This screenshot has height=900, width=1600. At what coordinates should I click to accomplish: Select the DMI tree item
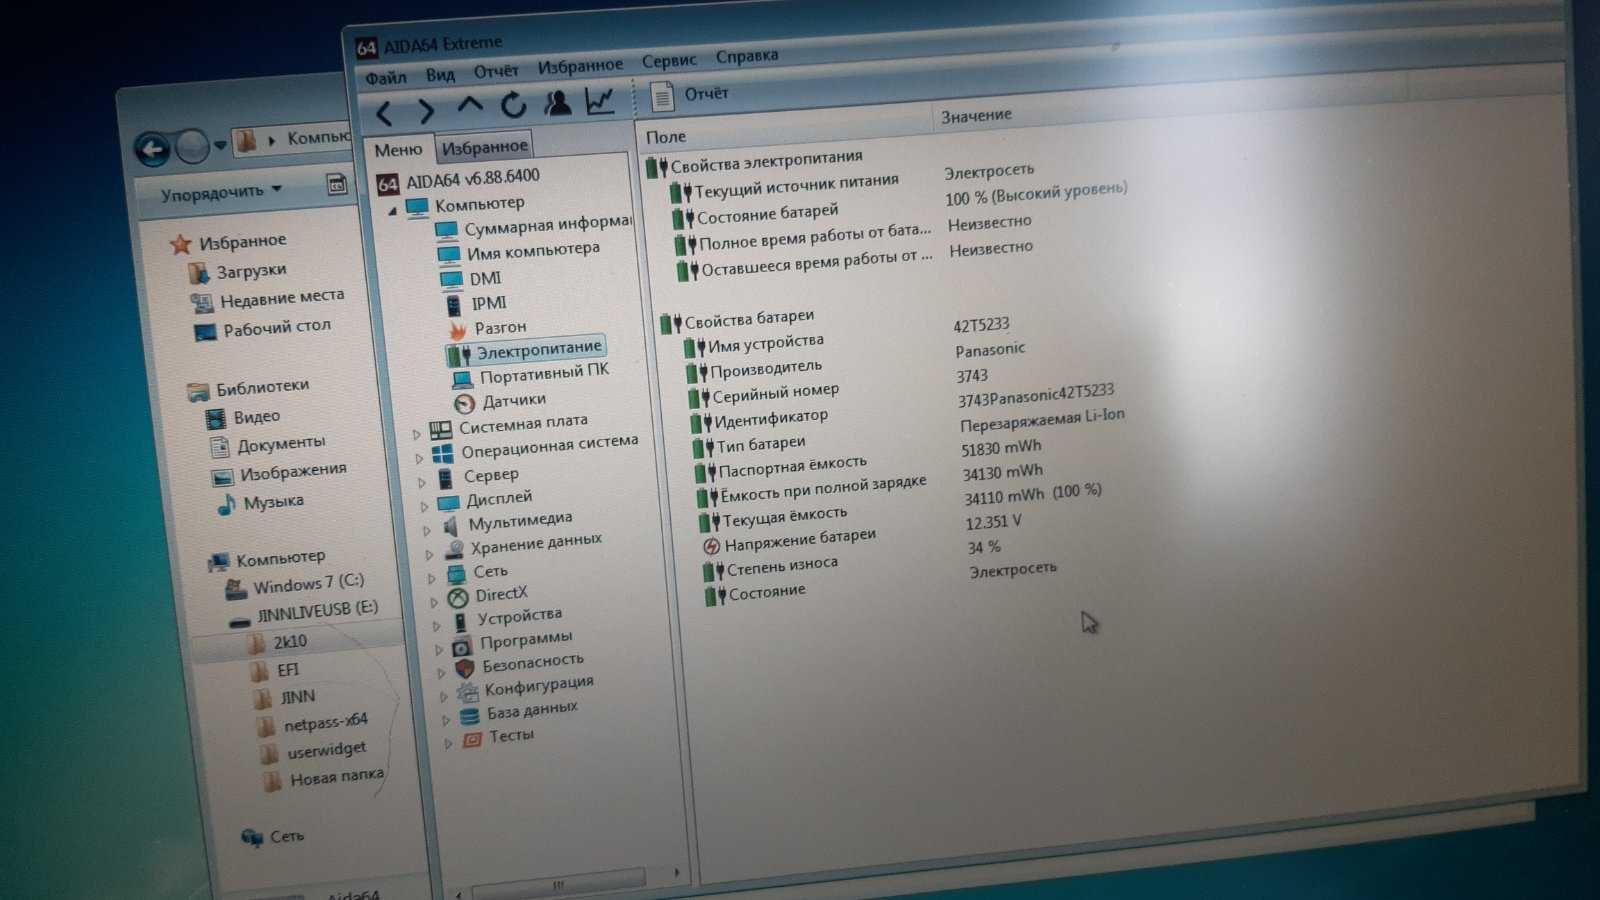tap(472, 279)
